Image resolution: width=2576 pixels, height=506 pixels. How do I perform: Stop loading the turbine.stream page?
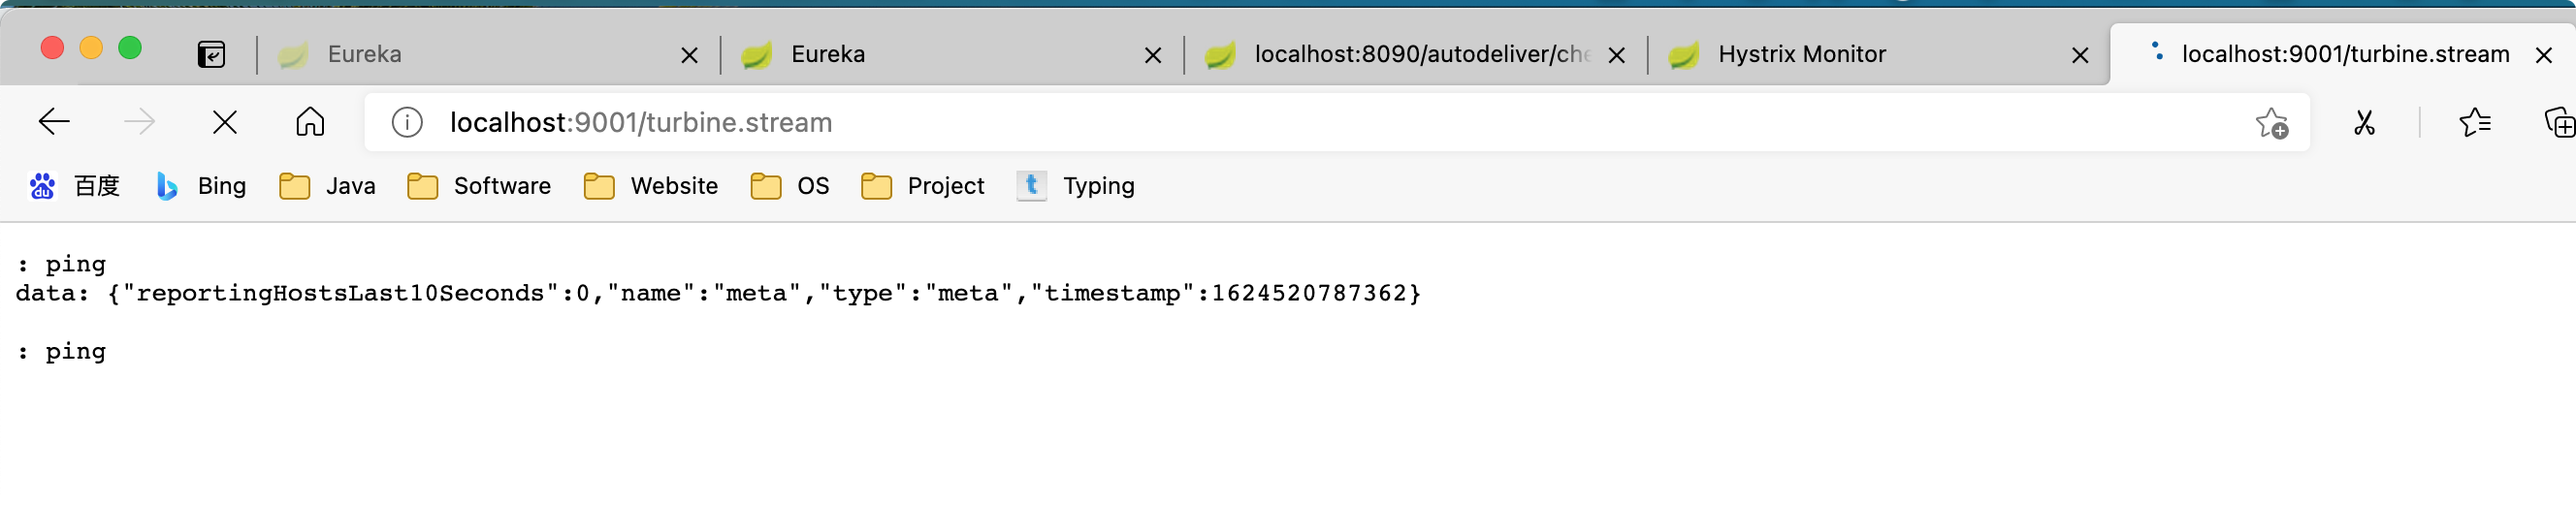click(225, 122)
